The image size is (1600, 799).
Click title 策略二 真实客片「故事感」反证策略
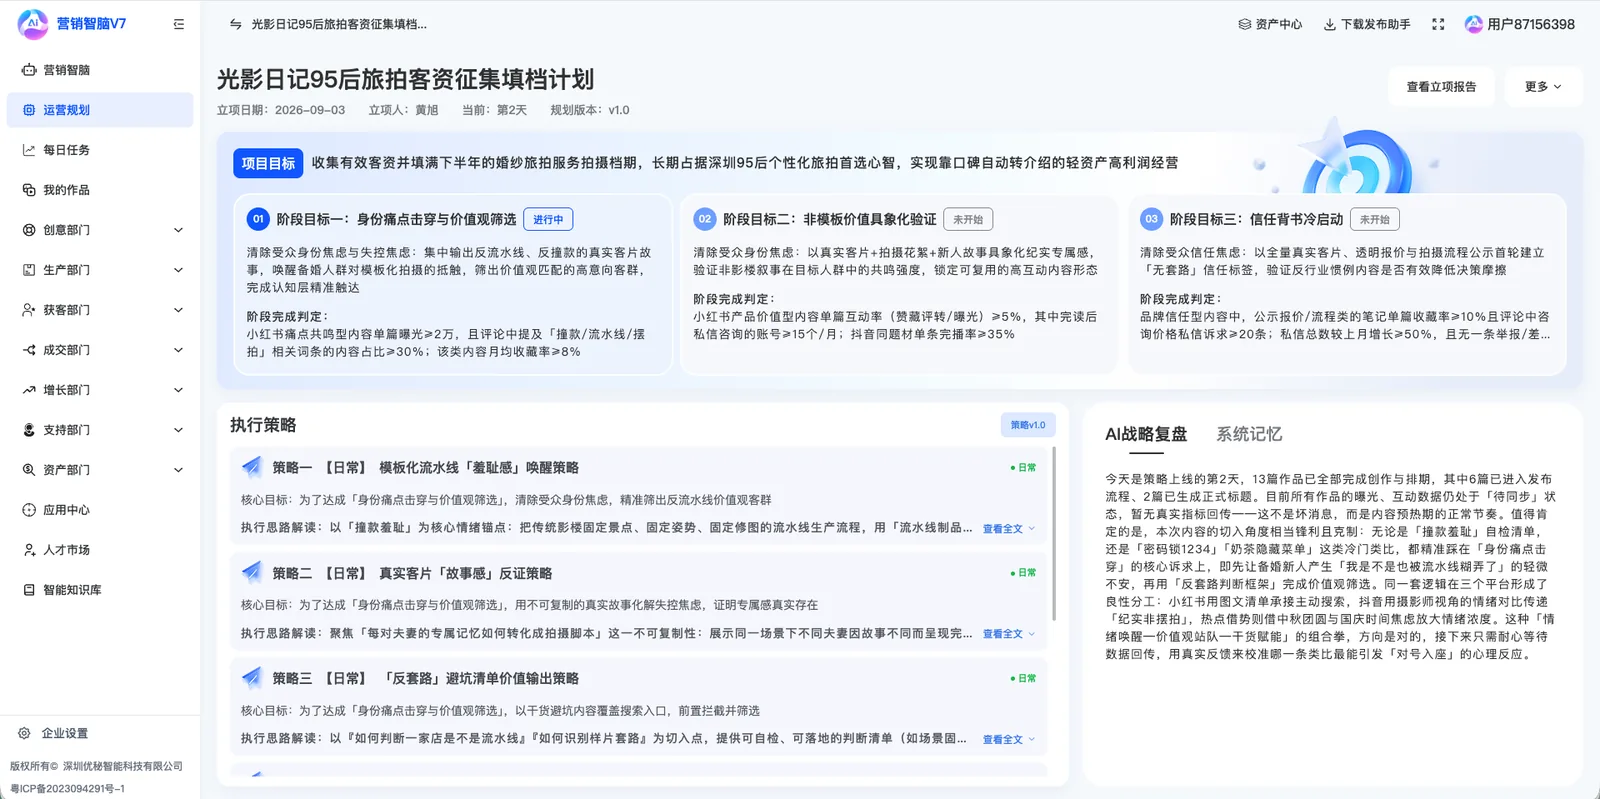point(412,573)
